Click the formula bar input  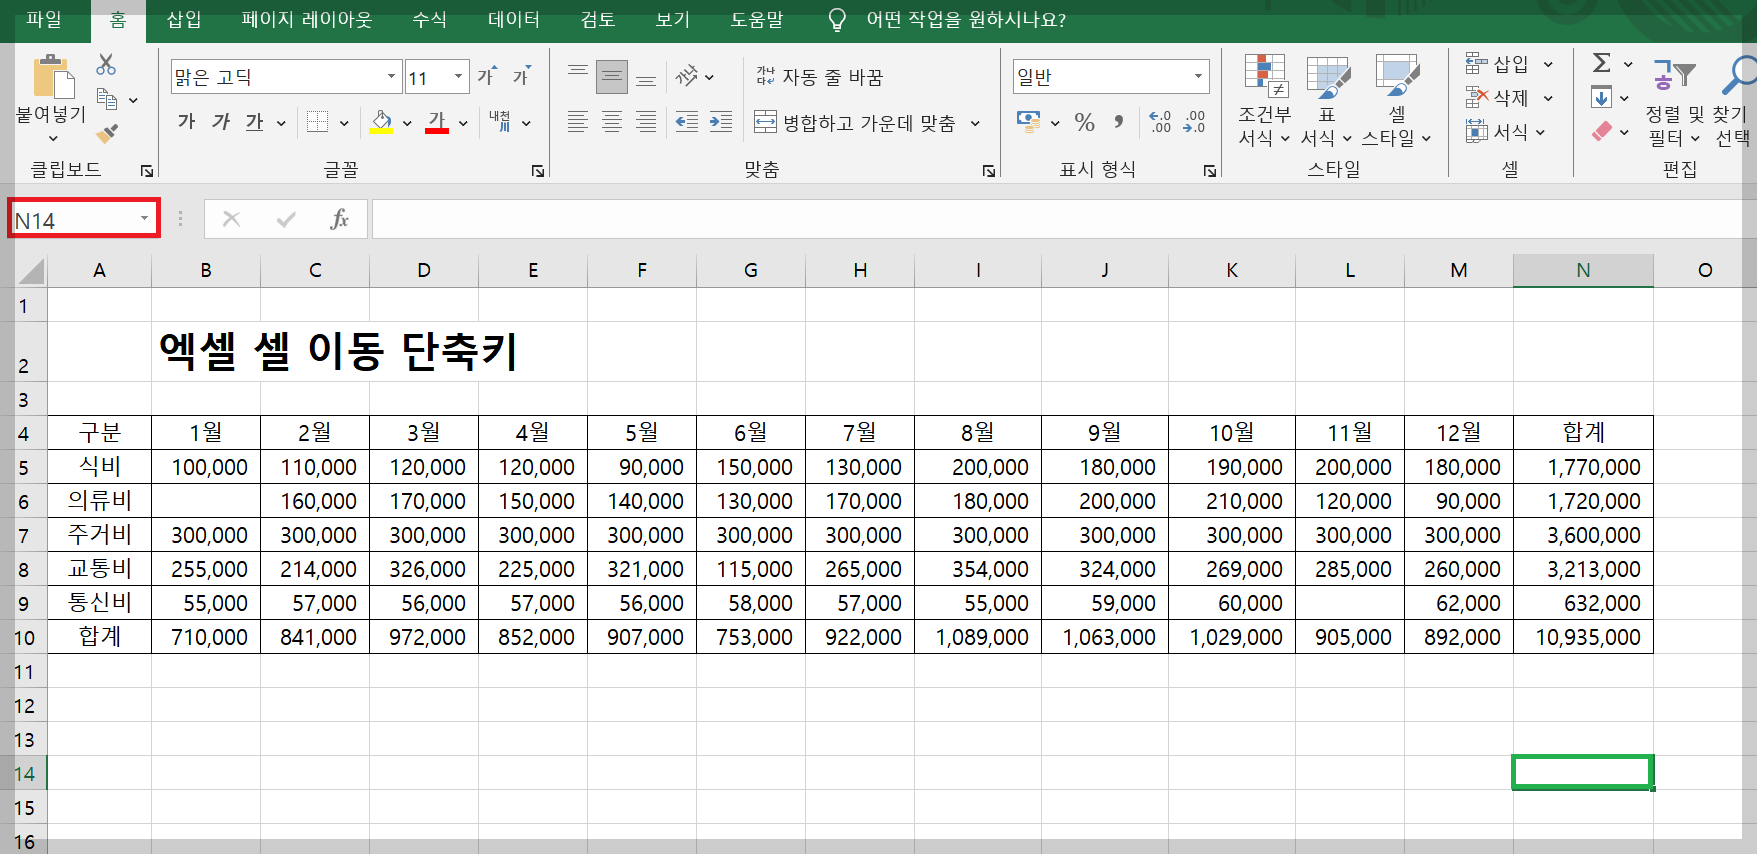[x=1063, y=219]
